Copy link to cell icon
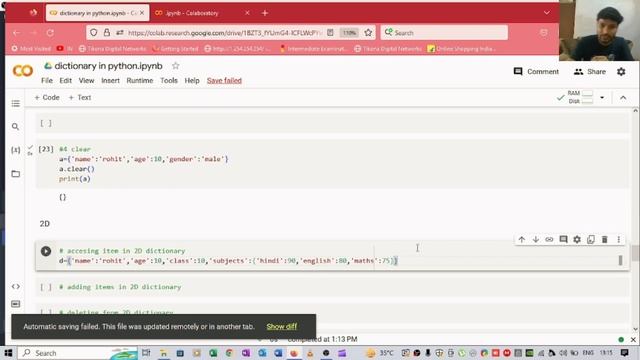Image resolution: width=640 pixels, height=360 pixels. (549, 240)
